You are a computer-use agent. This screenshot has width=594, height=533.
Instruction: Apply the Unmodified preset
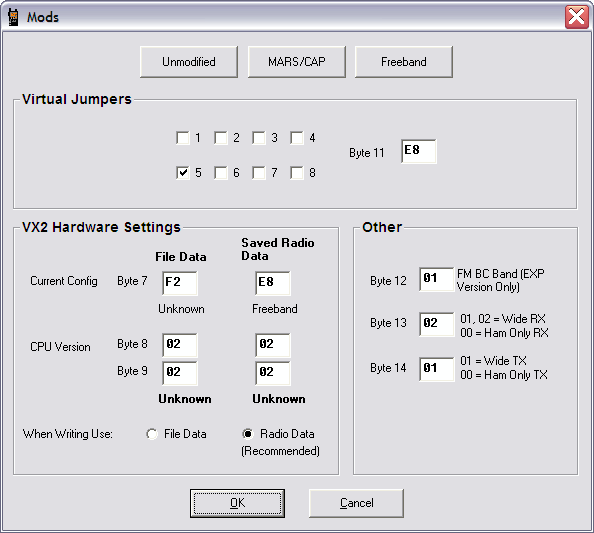coord(189,62)
